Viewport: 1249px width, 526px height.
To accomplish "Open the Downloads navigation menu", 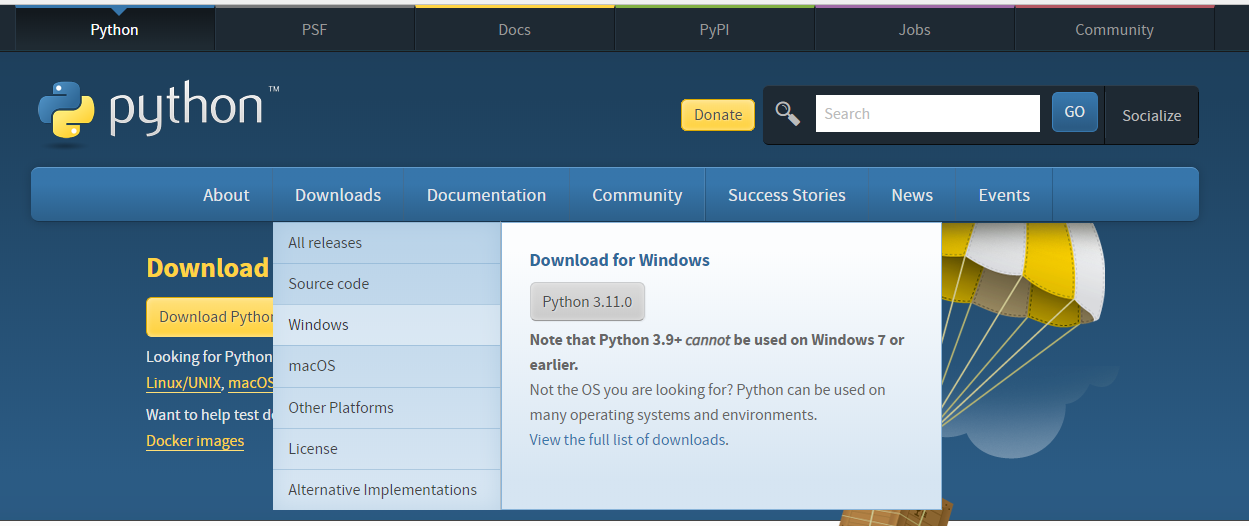I will point(338,196).
